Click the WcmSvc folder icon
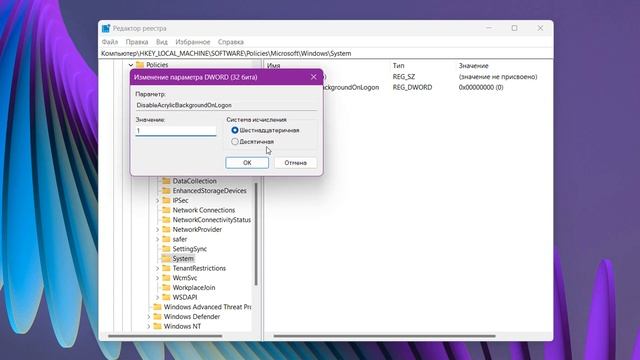This screenshot has width=640, height=360. pos(166,278)
